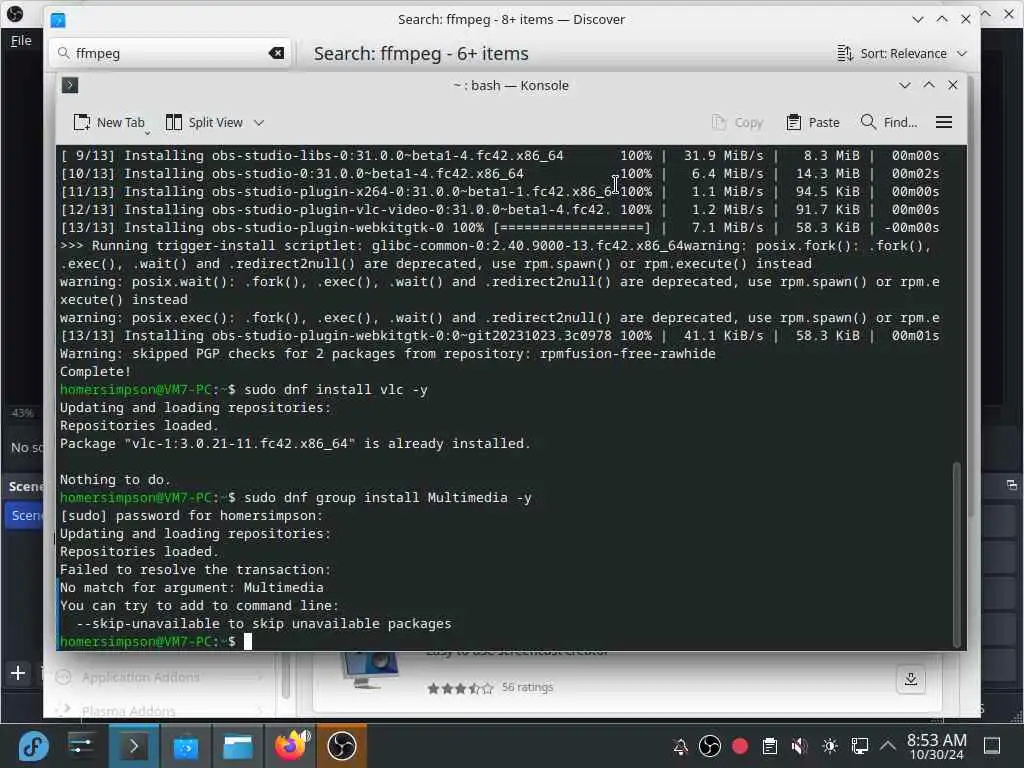Open the clock showing 8:53 AM
1024x768 pixels.
tap(936, 746)
